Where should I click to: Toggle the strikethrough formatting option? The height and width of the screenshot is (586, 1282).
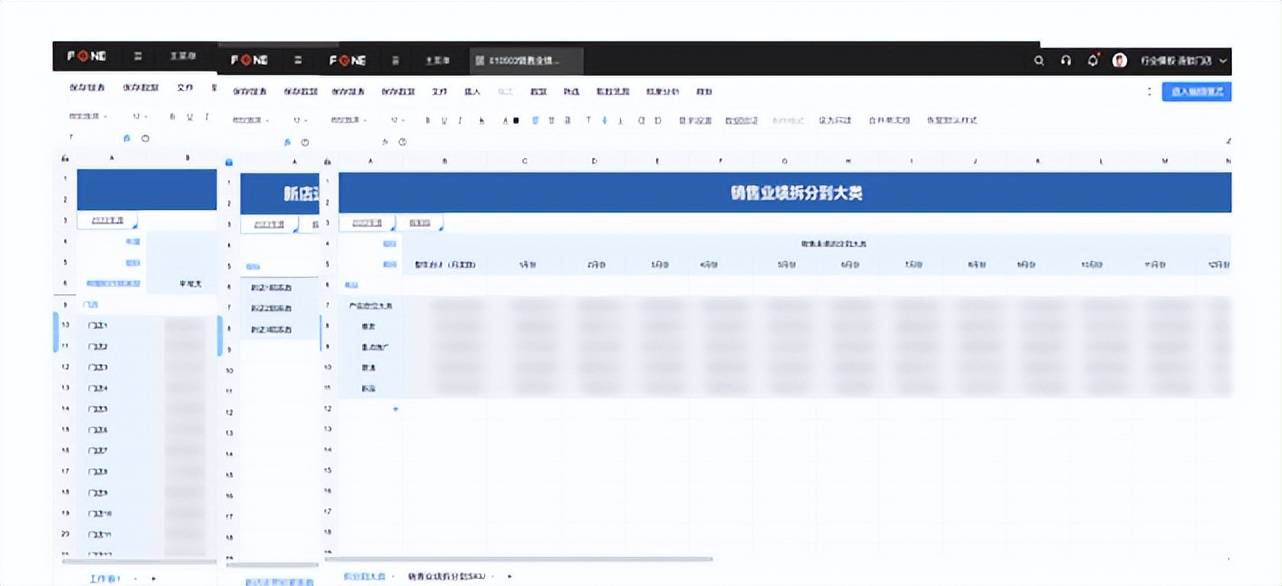(x=481, y=120)
